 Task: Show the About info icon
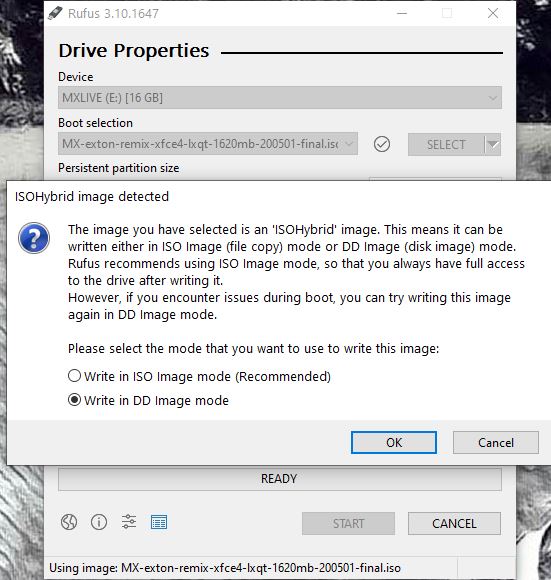pos(99,522)
